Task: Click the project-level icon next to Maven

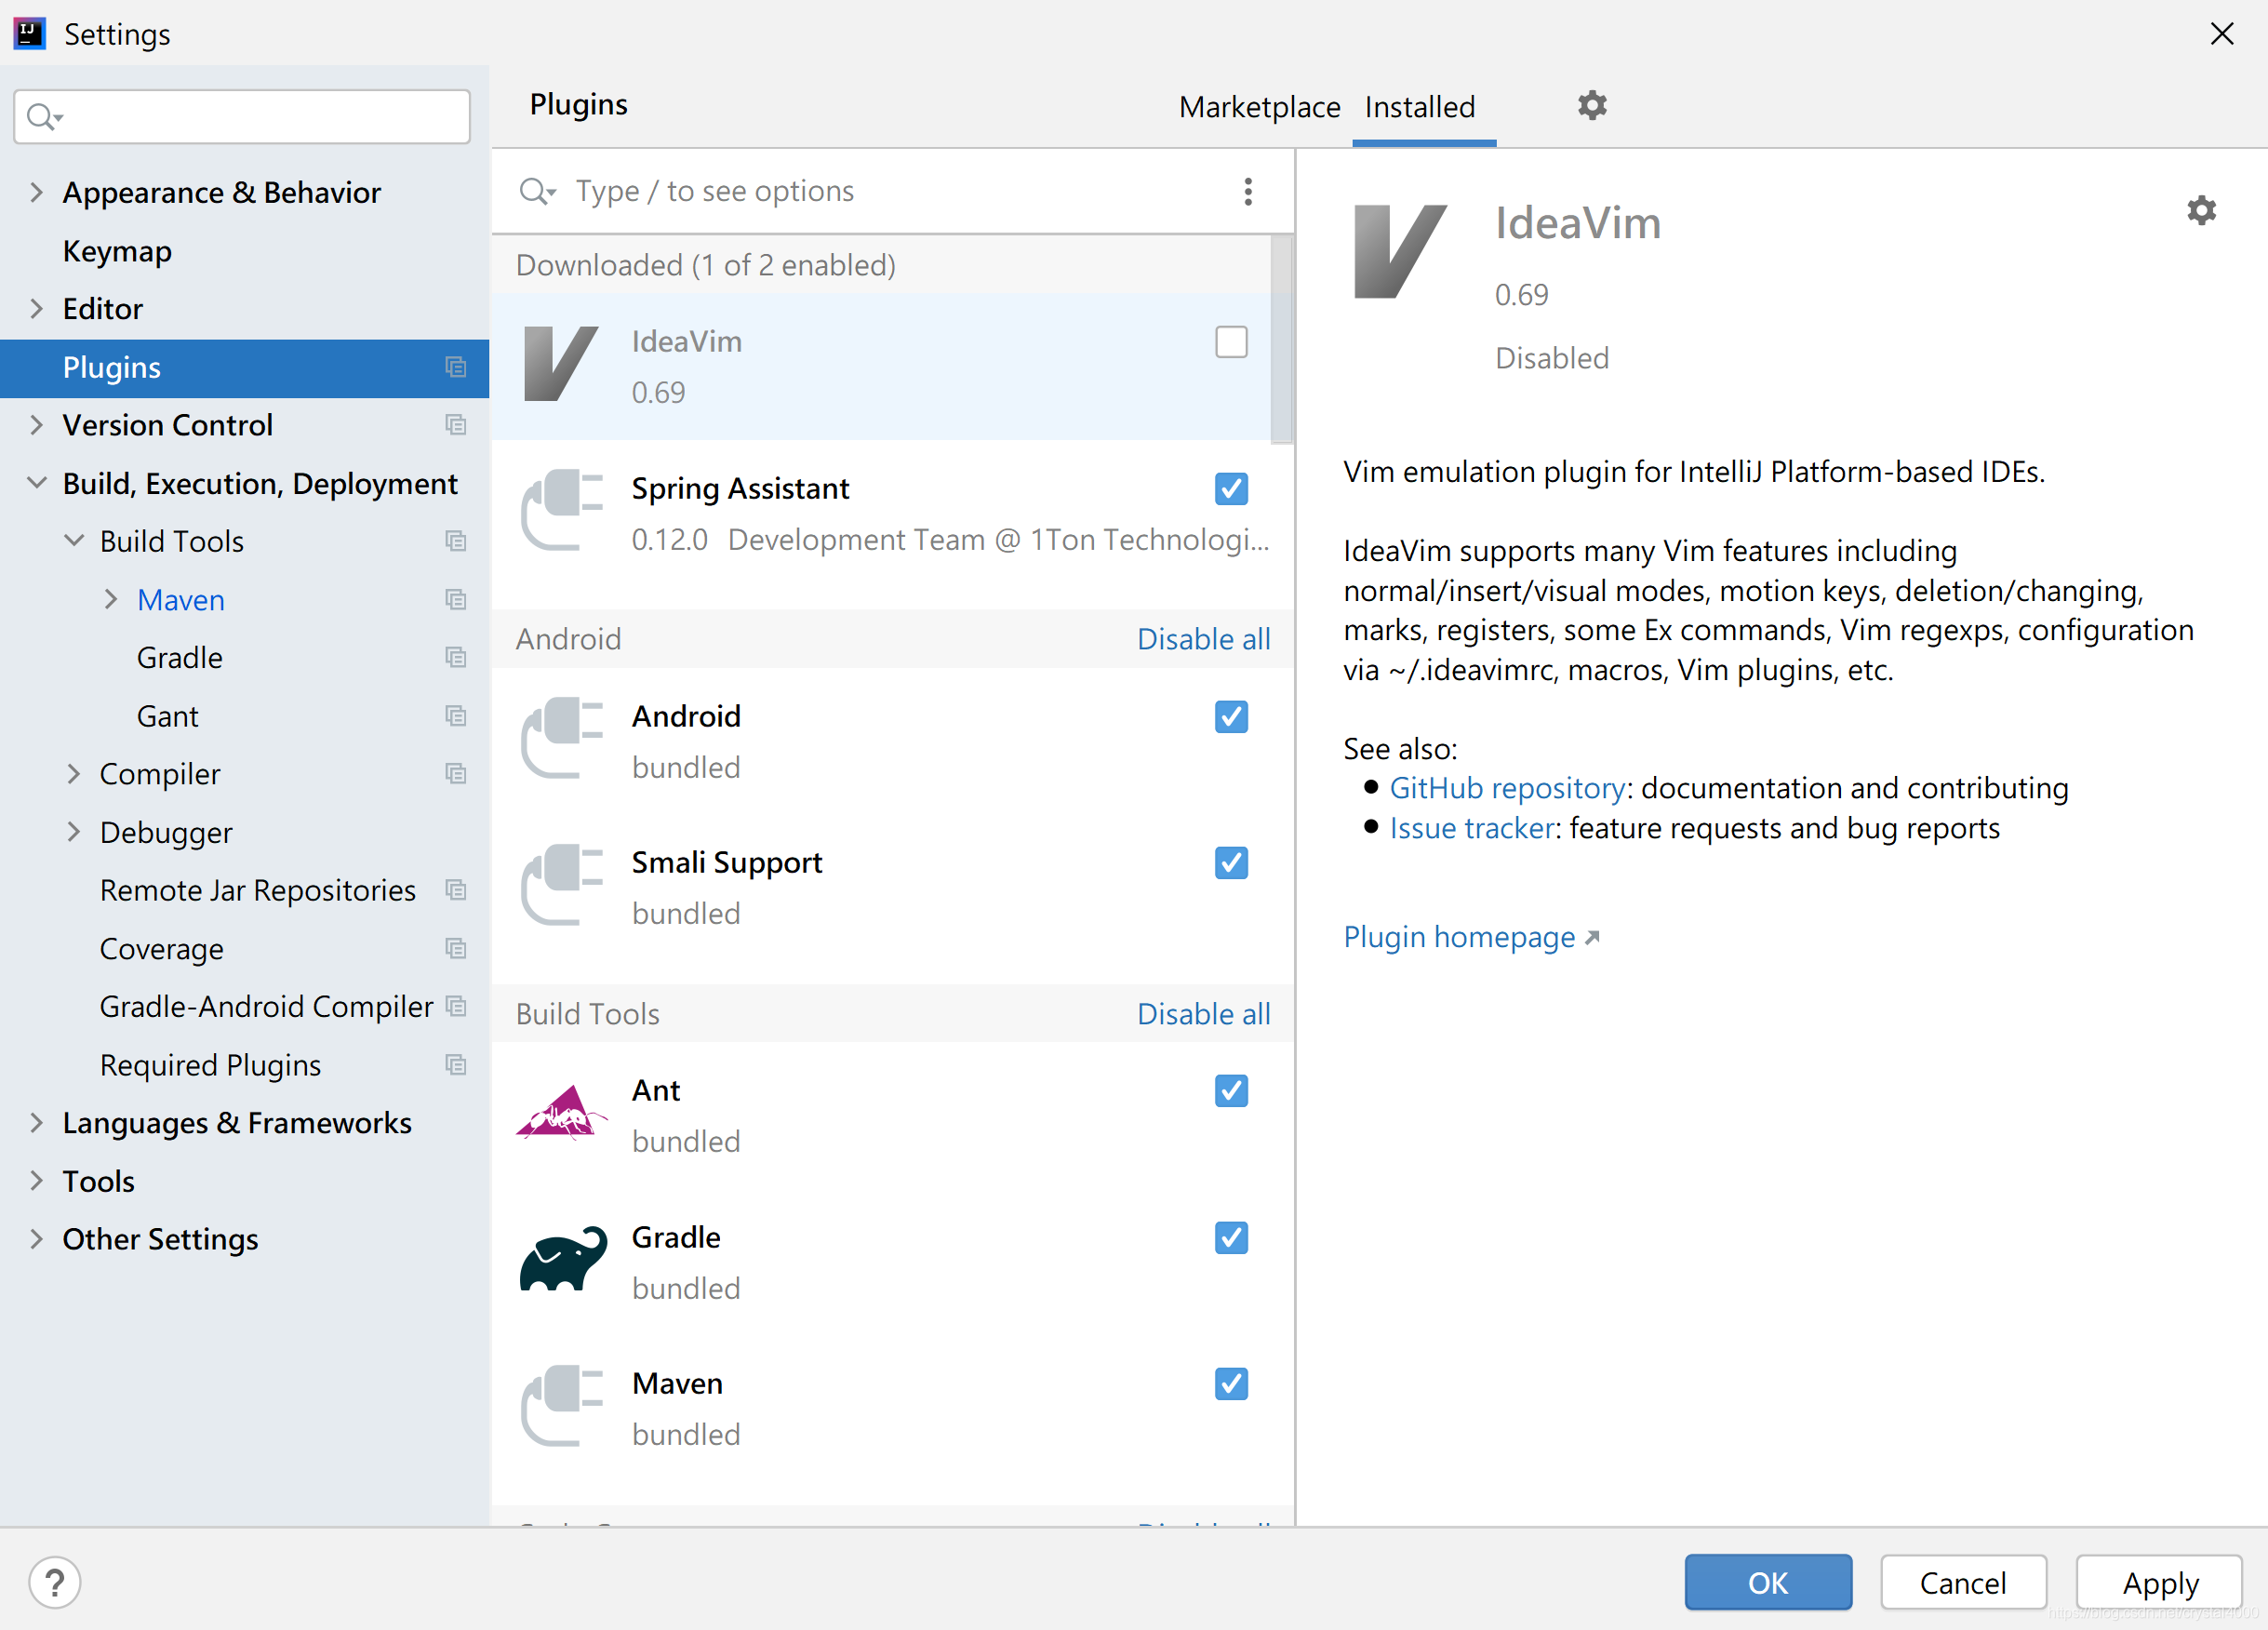Action: [456, 599]
